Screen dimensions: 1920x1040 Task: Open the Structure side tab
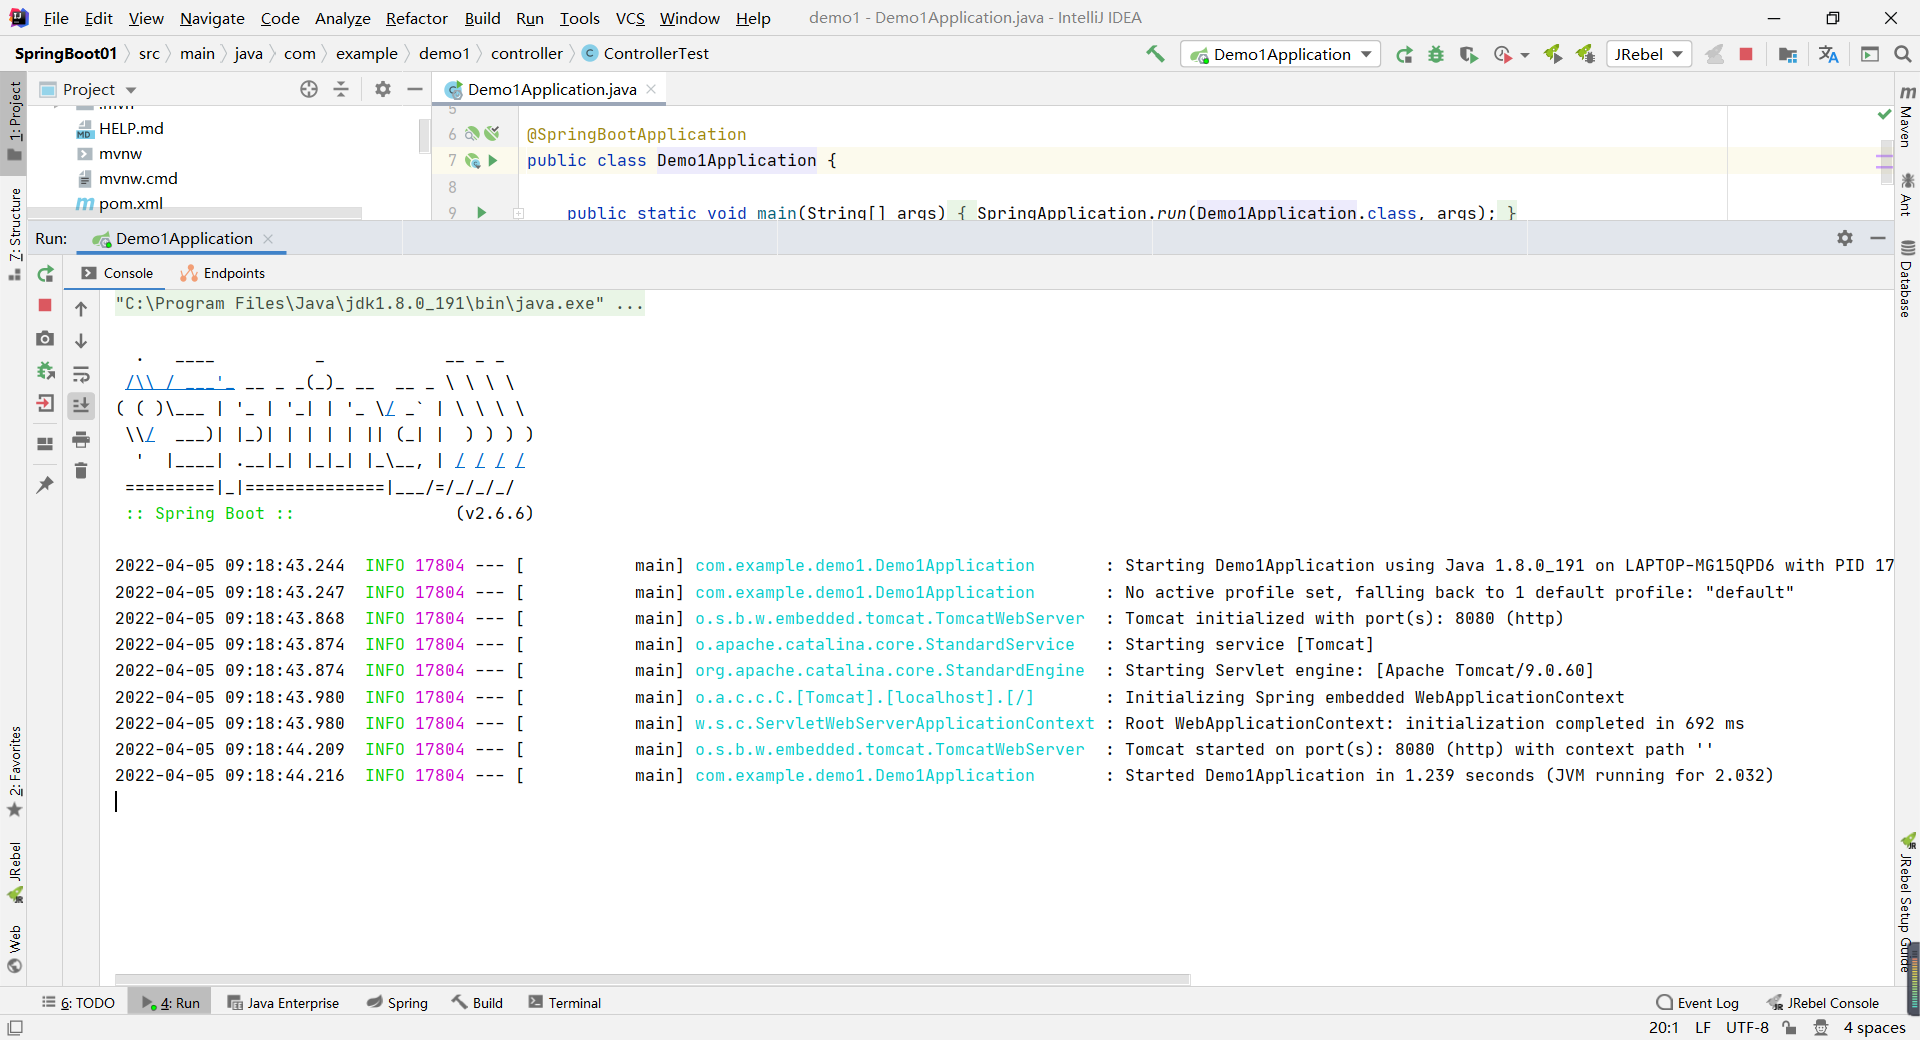click(x=15, y=234)
